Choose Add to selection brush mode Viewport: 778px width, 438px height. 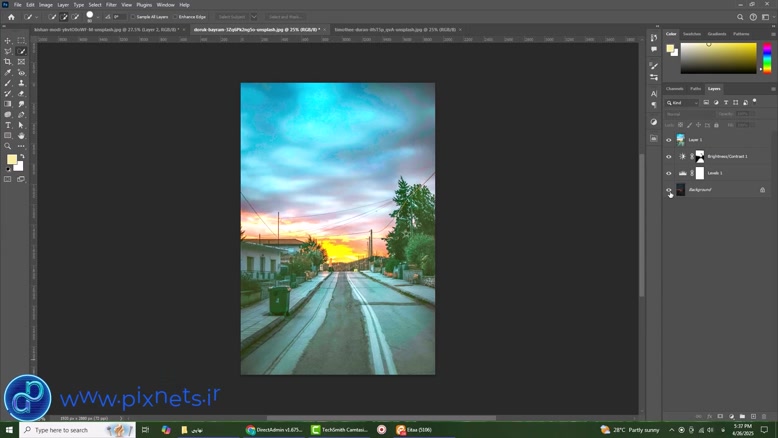(64, 17)
